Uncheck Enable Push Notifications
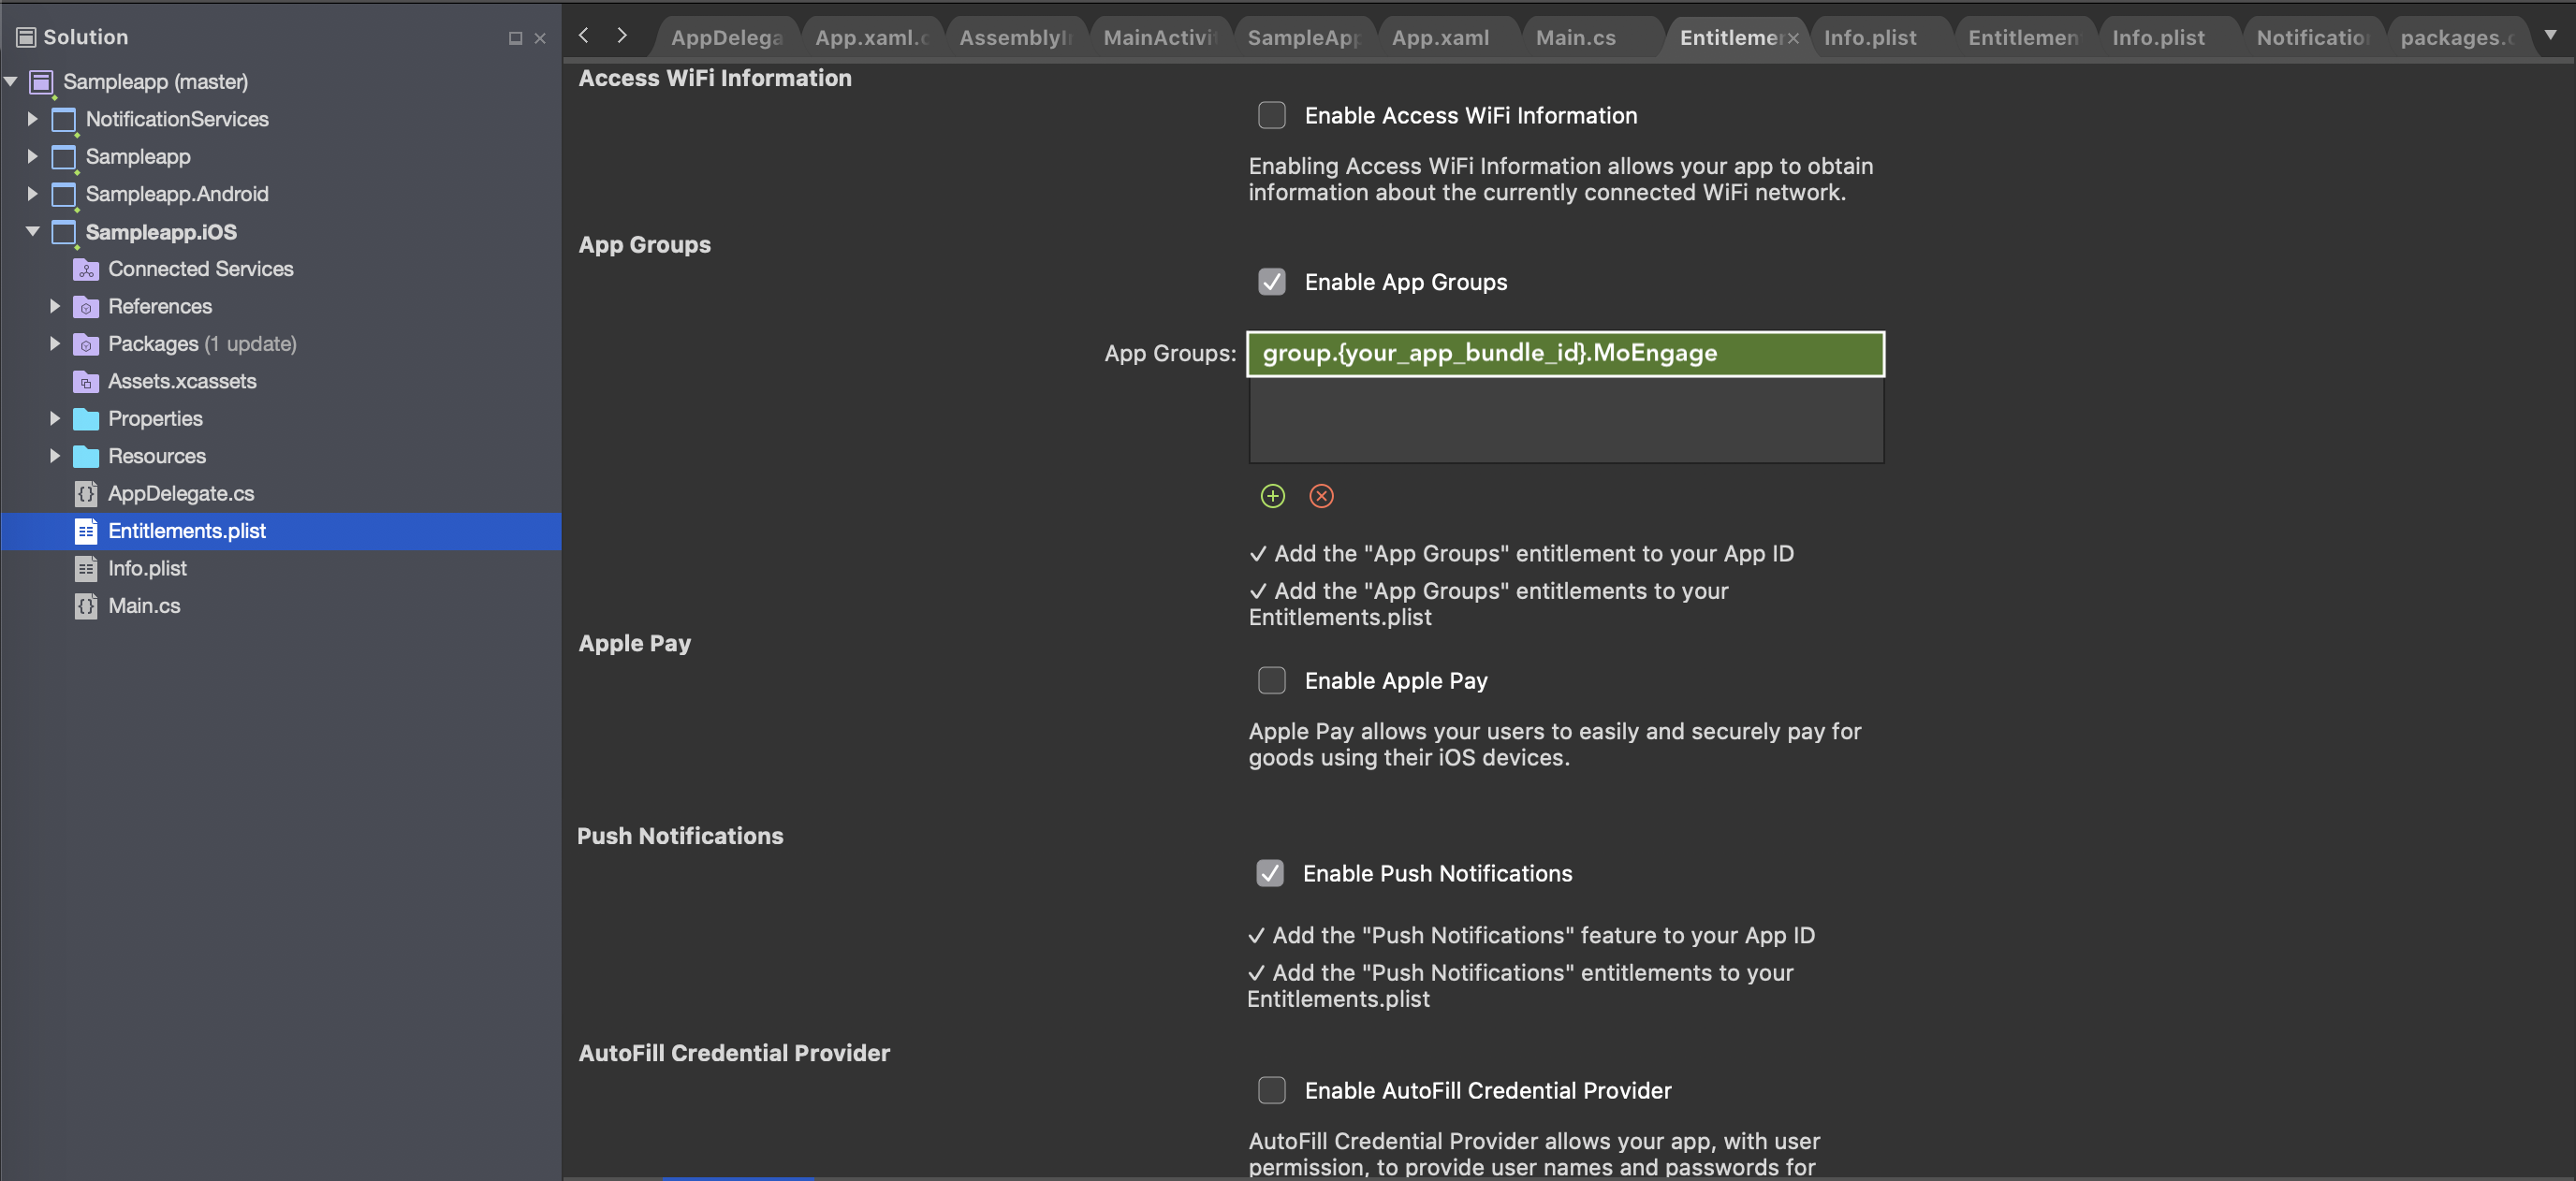The image size is (2576, 1181). [x=1269, y=873]
